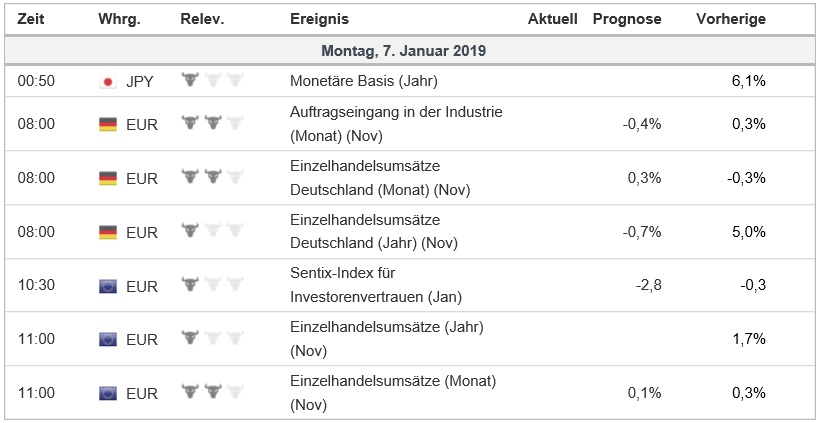Click EU flag in Sentix-Index row

(108, 286)
